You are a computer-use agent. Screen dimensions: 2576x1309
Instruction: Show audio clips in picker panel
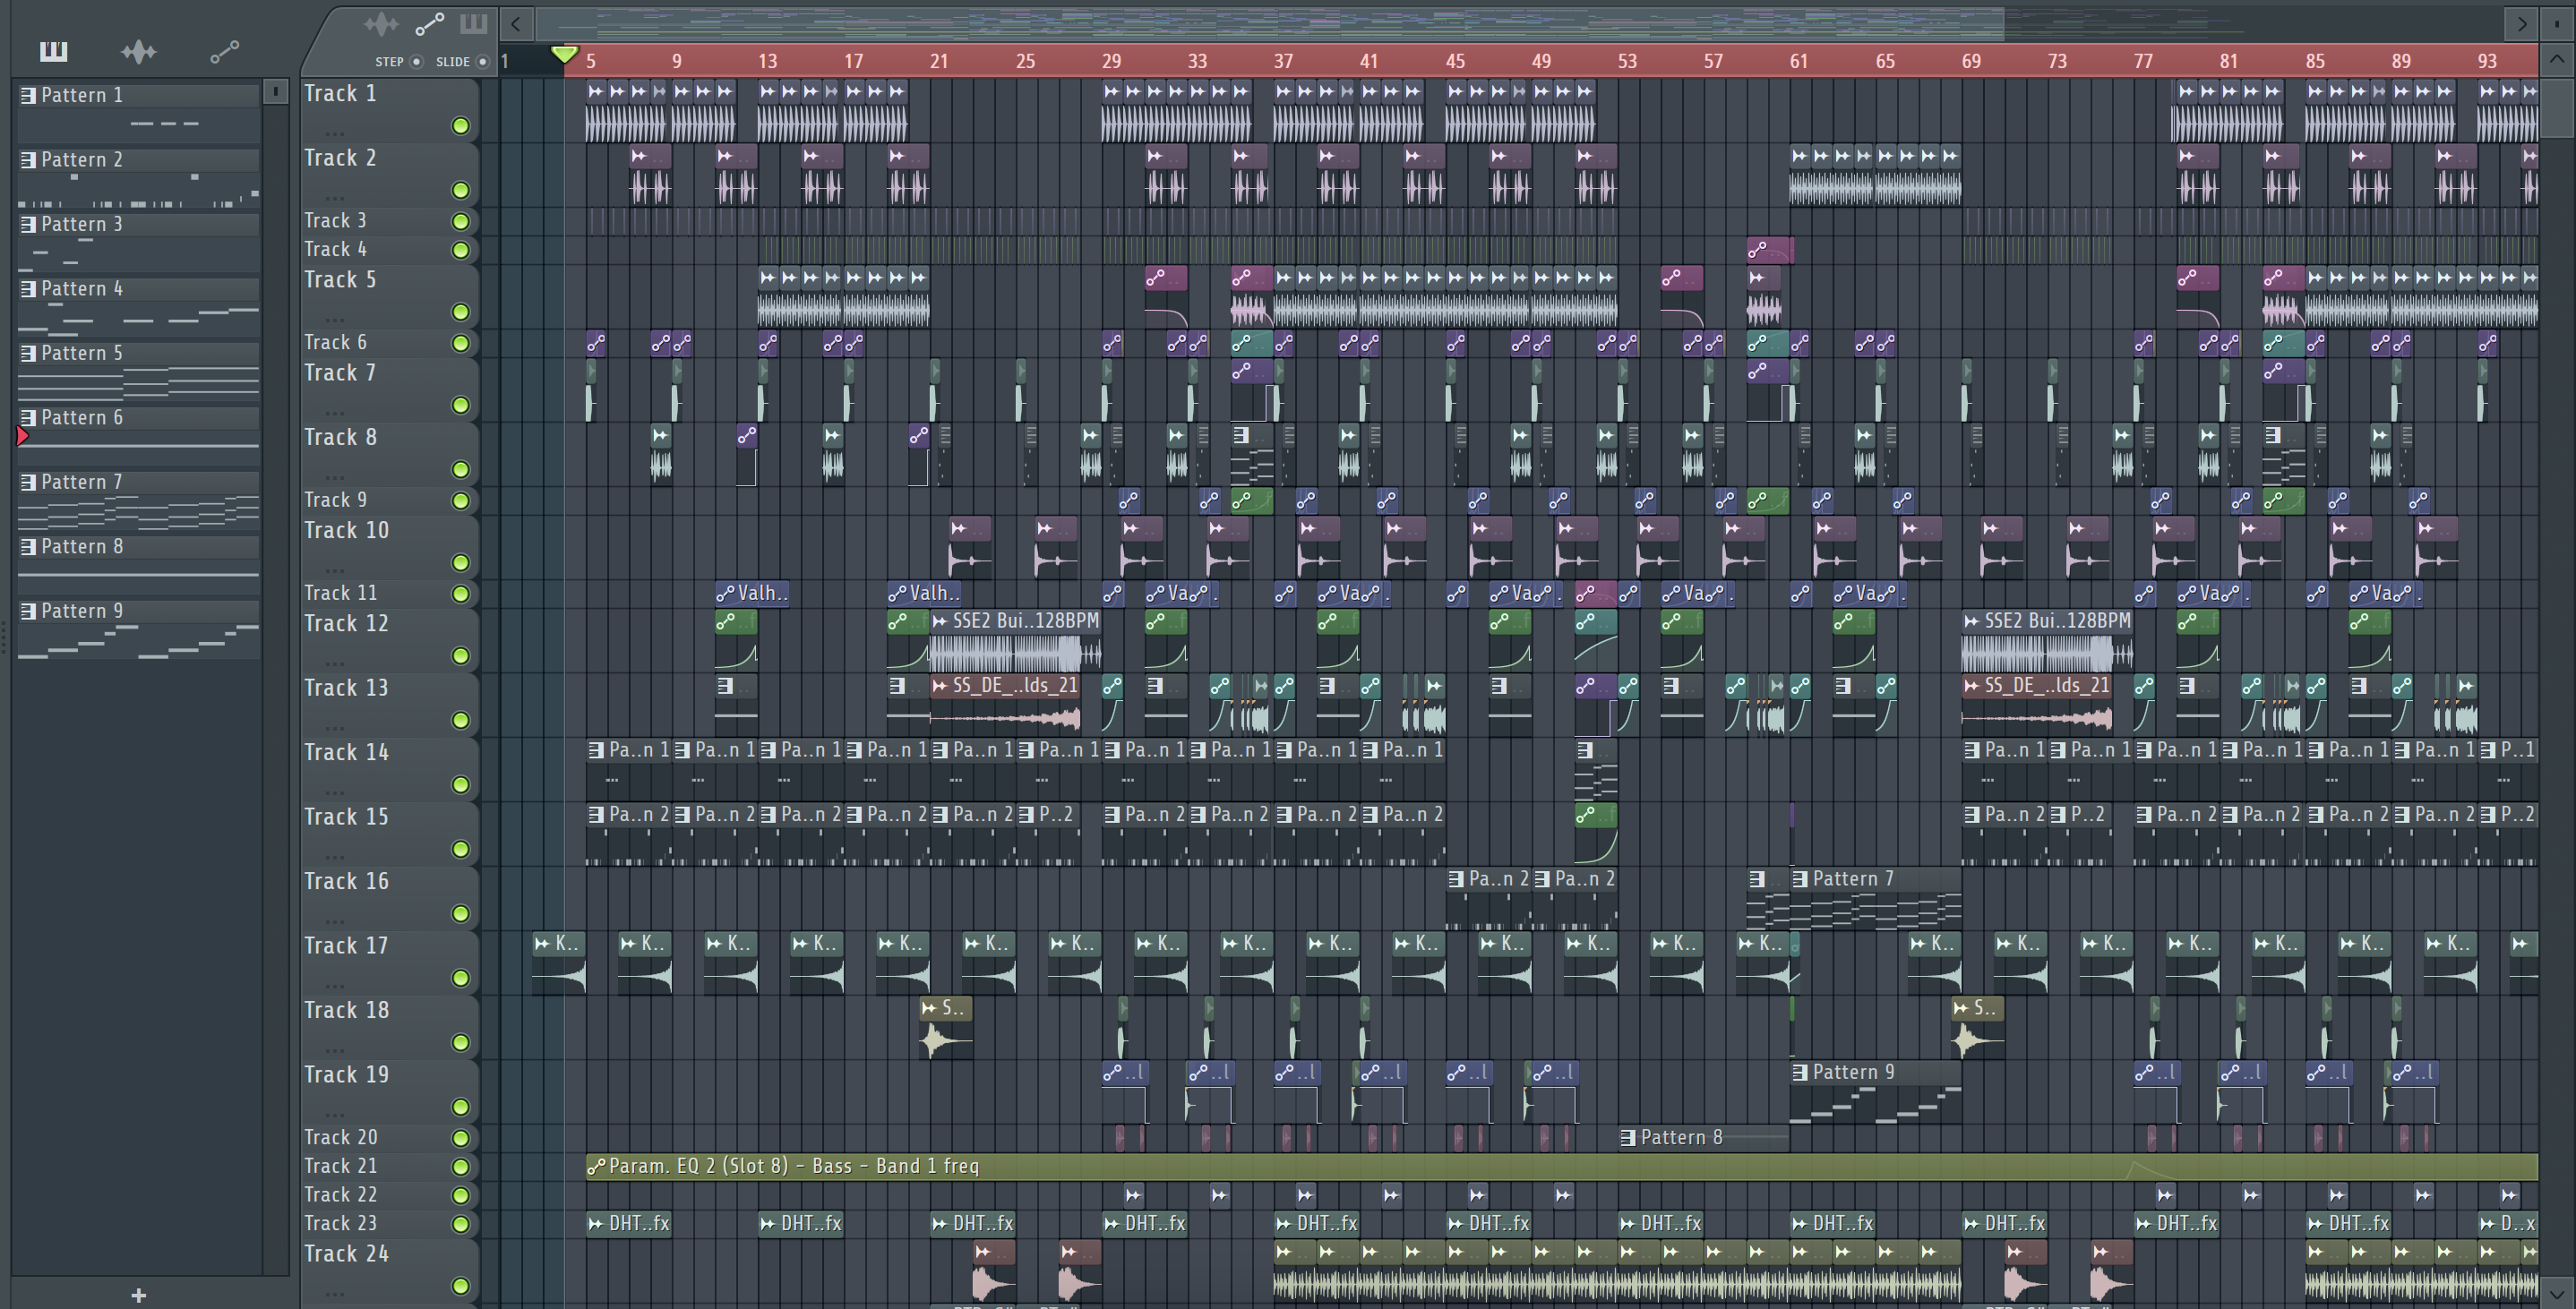coord(138,51)
